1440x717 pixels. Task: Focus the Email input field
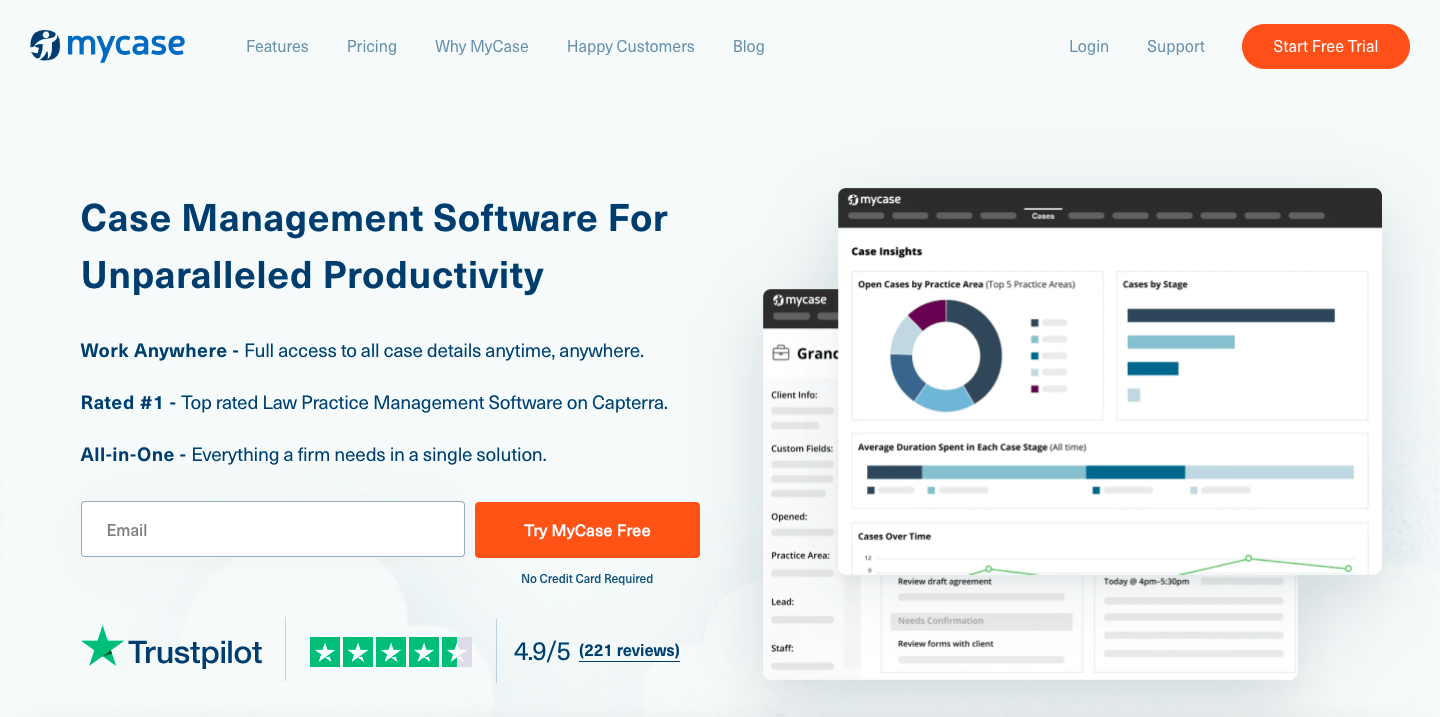[273, 529]
